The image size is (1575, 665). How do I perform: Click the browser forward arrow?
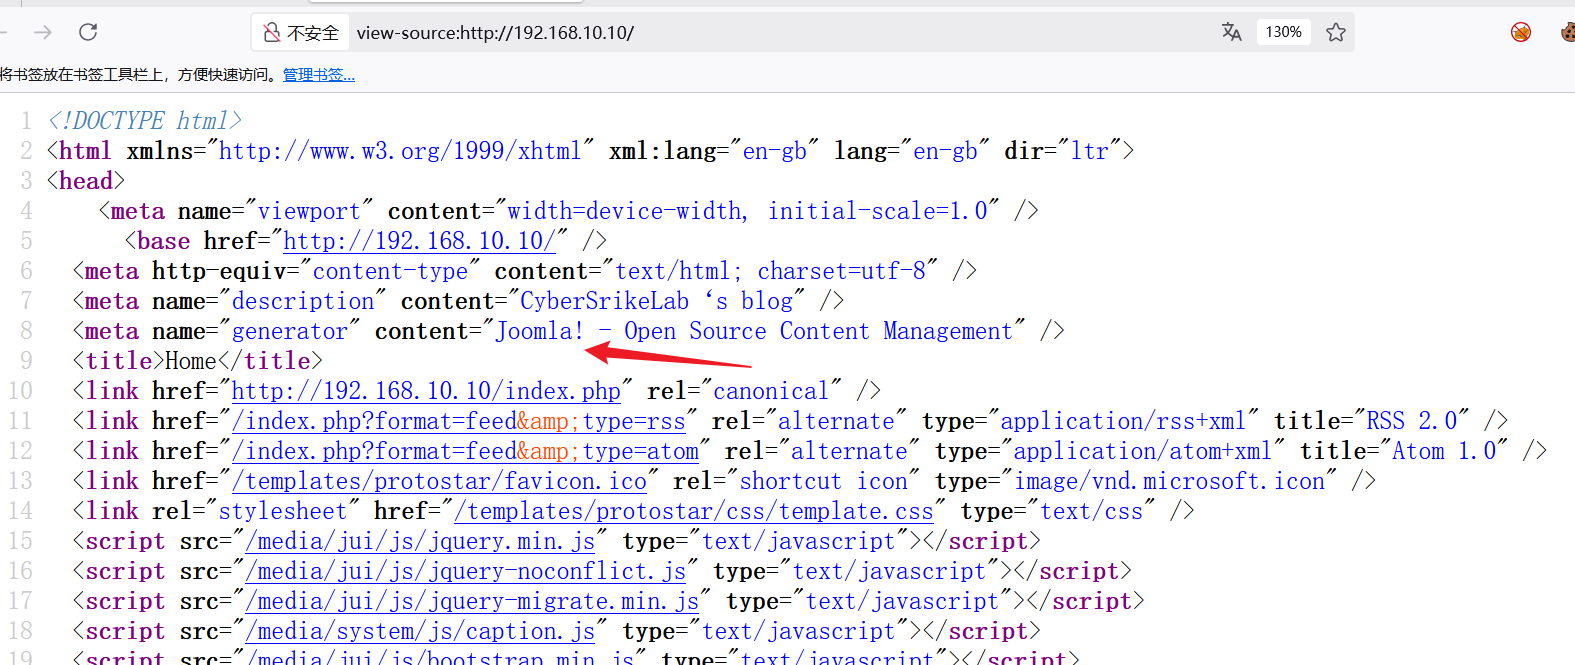coord(43,32)
